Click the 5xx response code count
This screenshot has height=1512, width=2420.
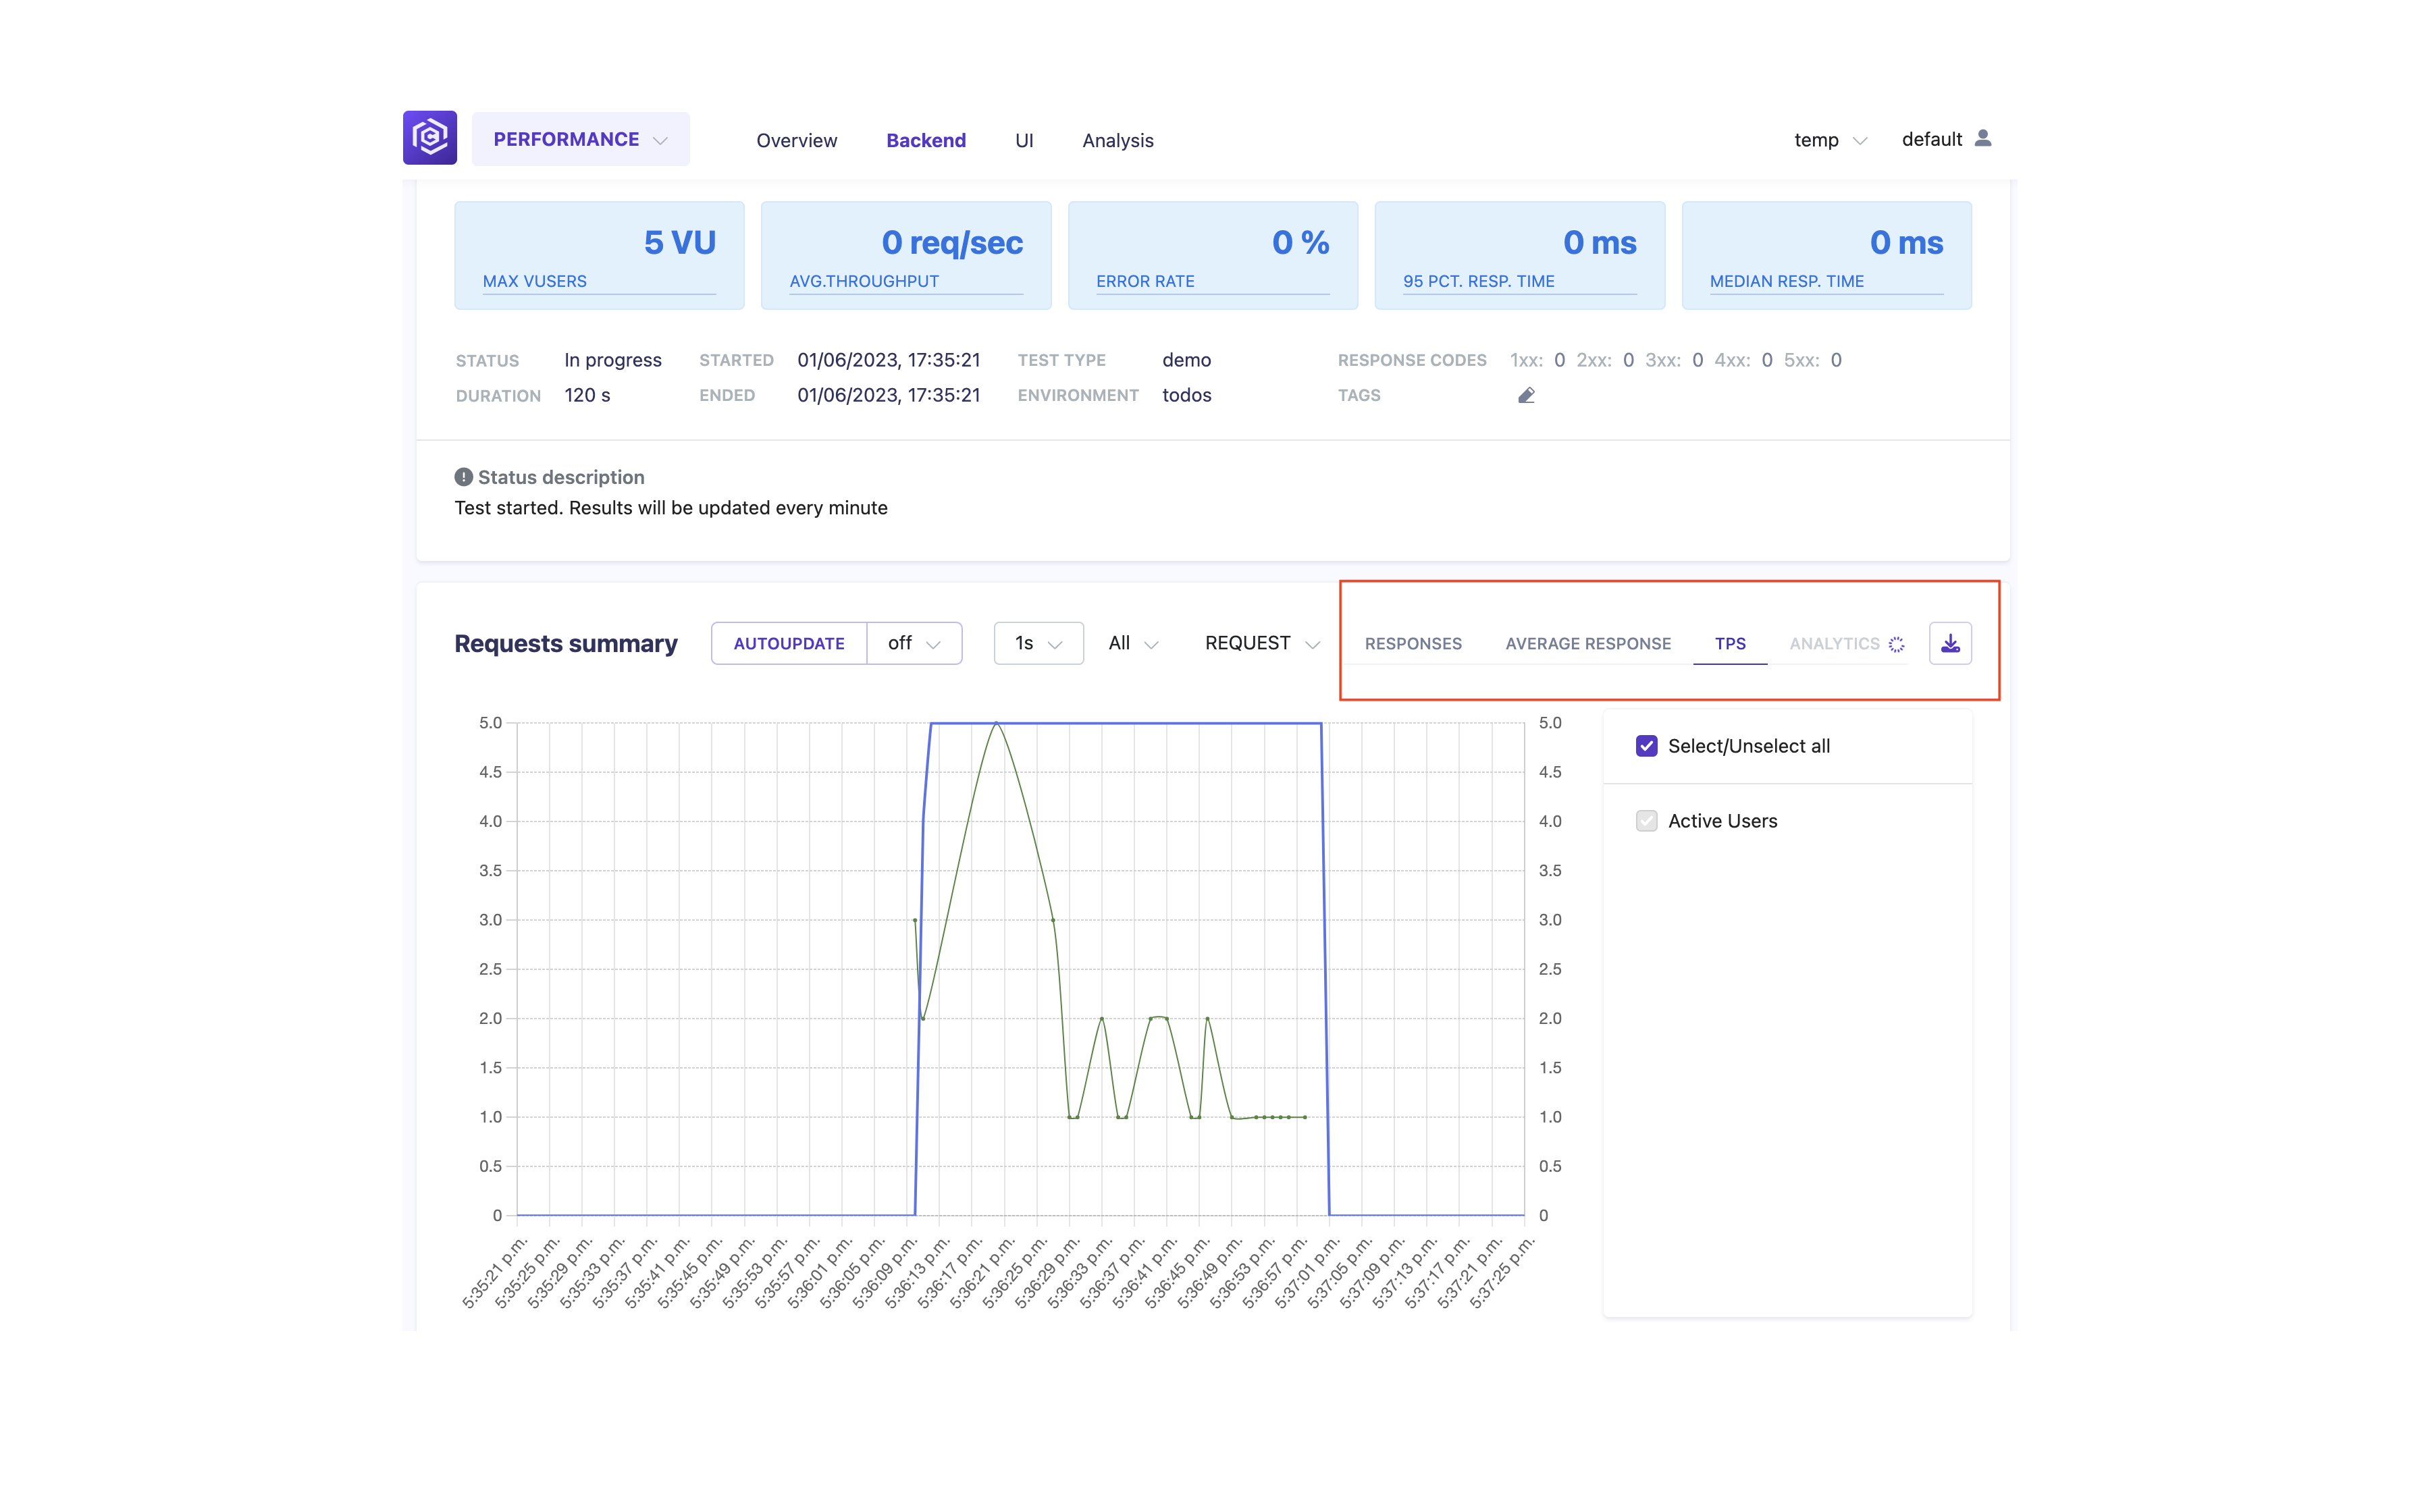tap(1835, 360)
